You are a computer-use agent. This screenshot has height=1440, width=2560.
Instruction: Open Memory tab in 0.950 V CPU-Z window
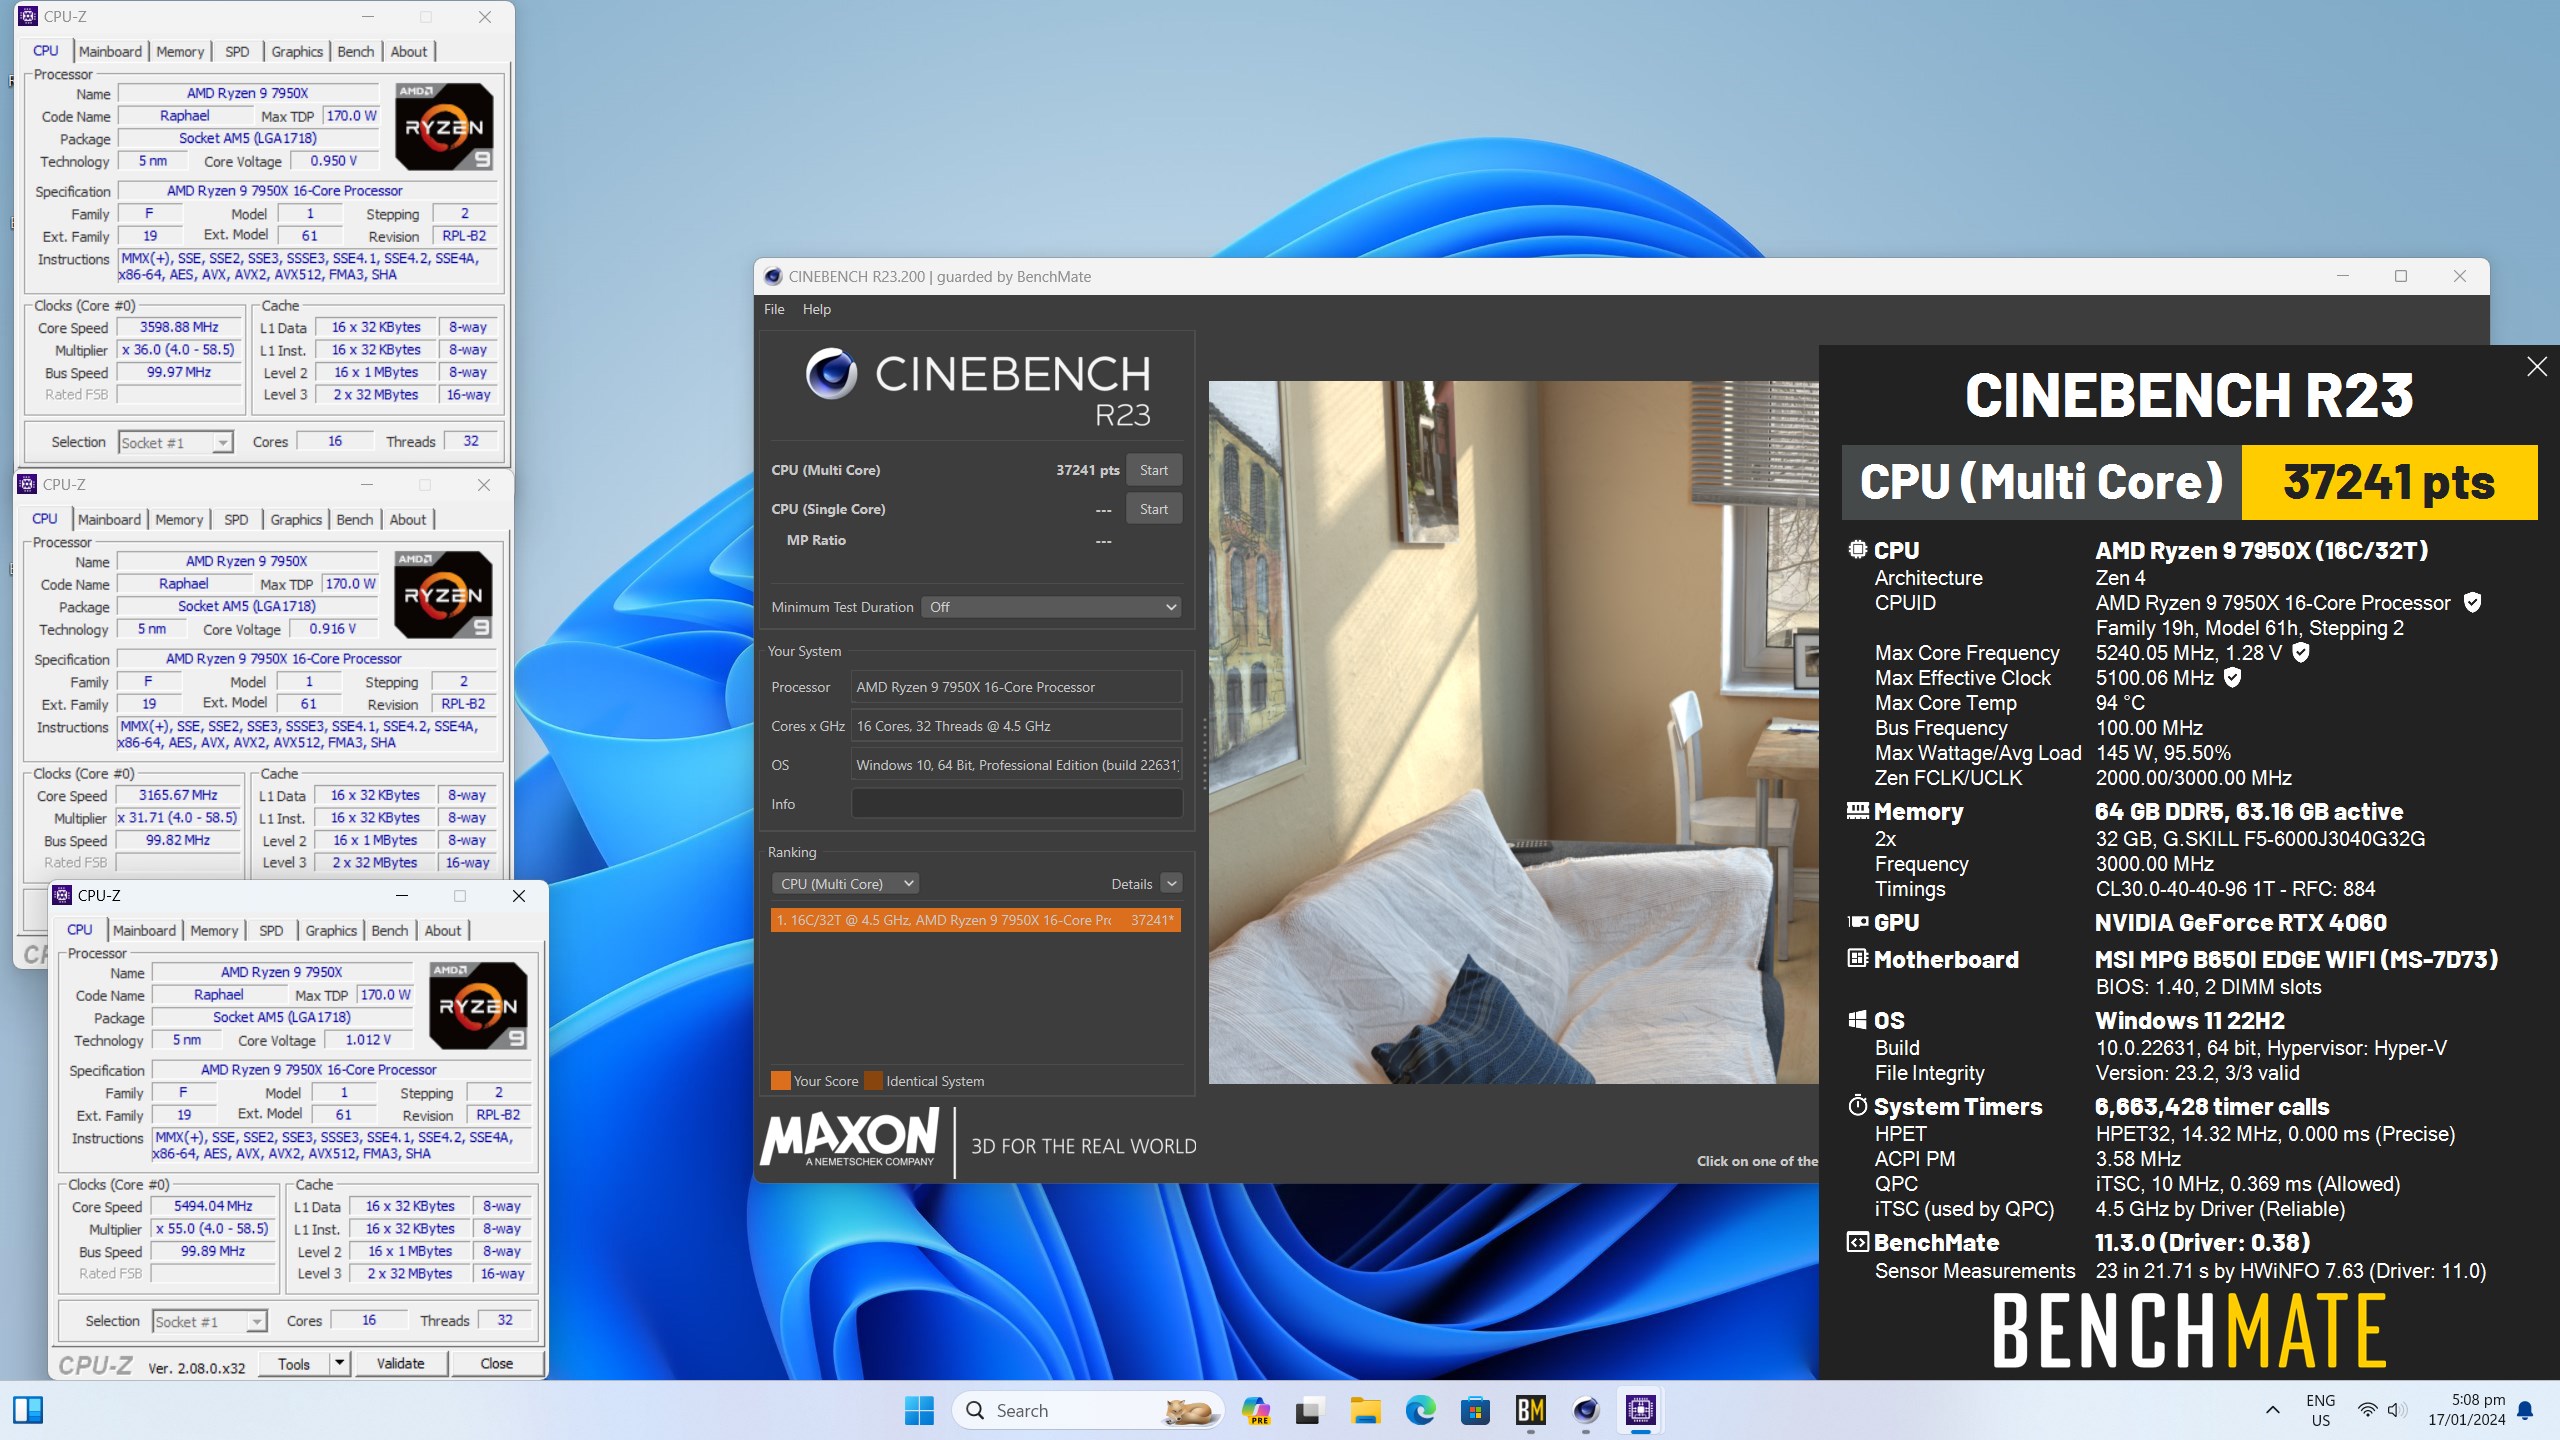pos(180,51)
